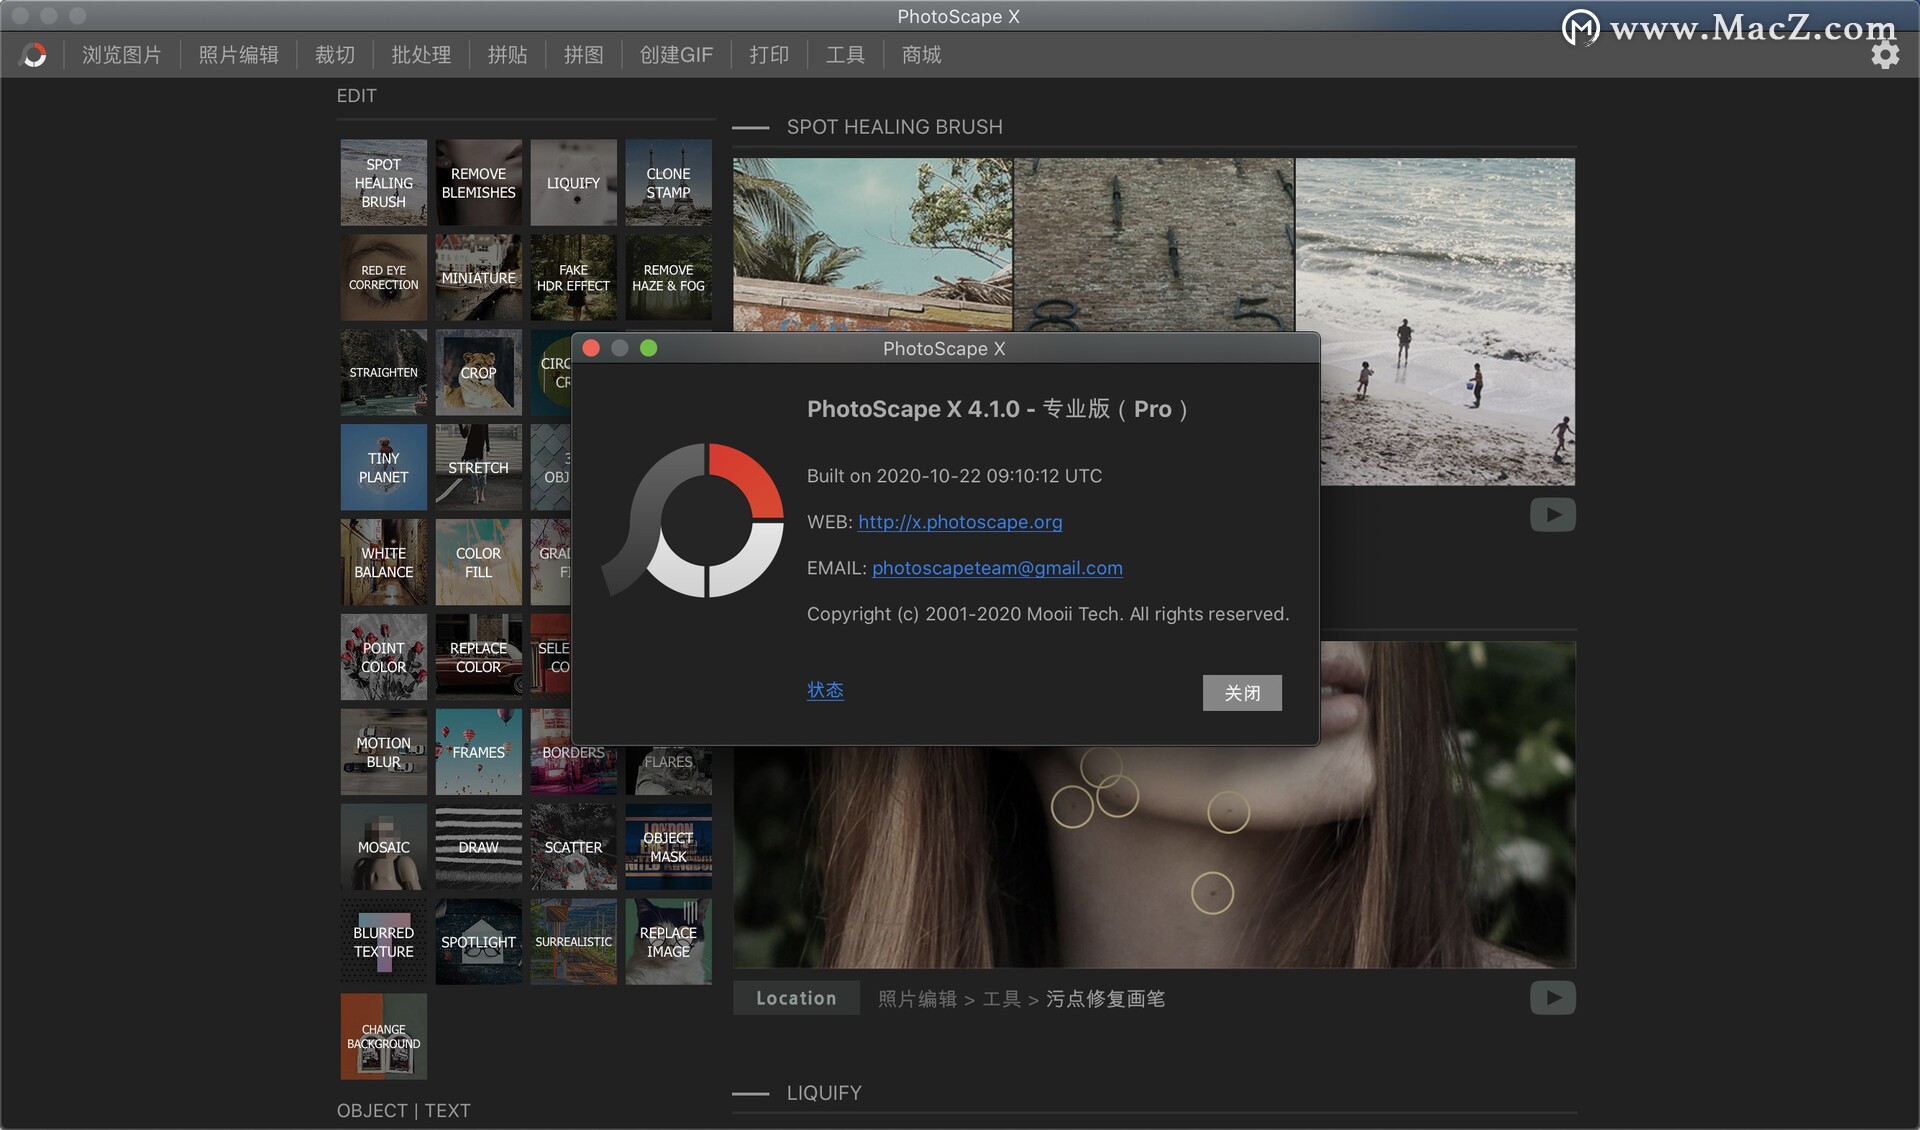The image size is (1920, 1130).
Task: Open the Point Color tile
Action: point(383,657)
